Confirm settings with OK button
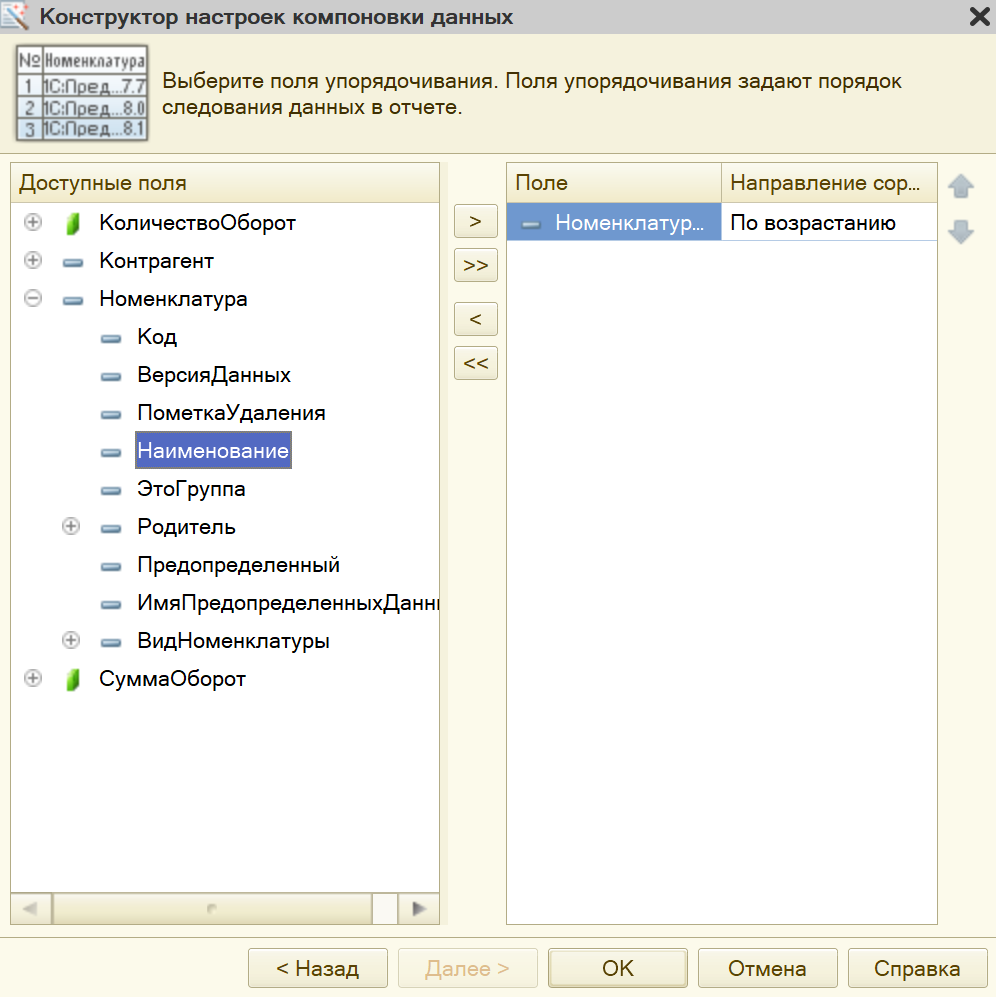 click(x=618, y=968)
